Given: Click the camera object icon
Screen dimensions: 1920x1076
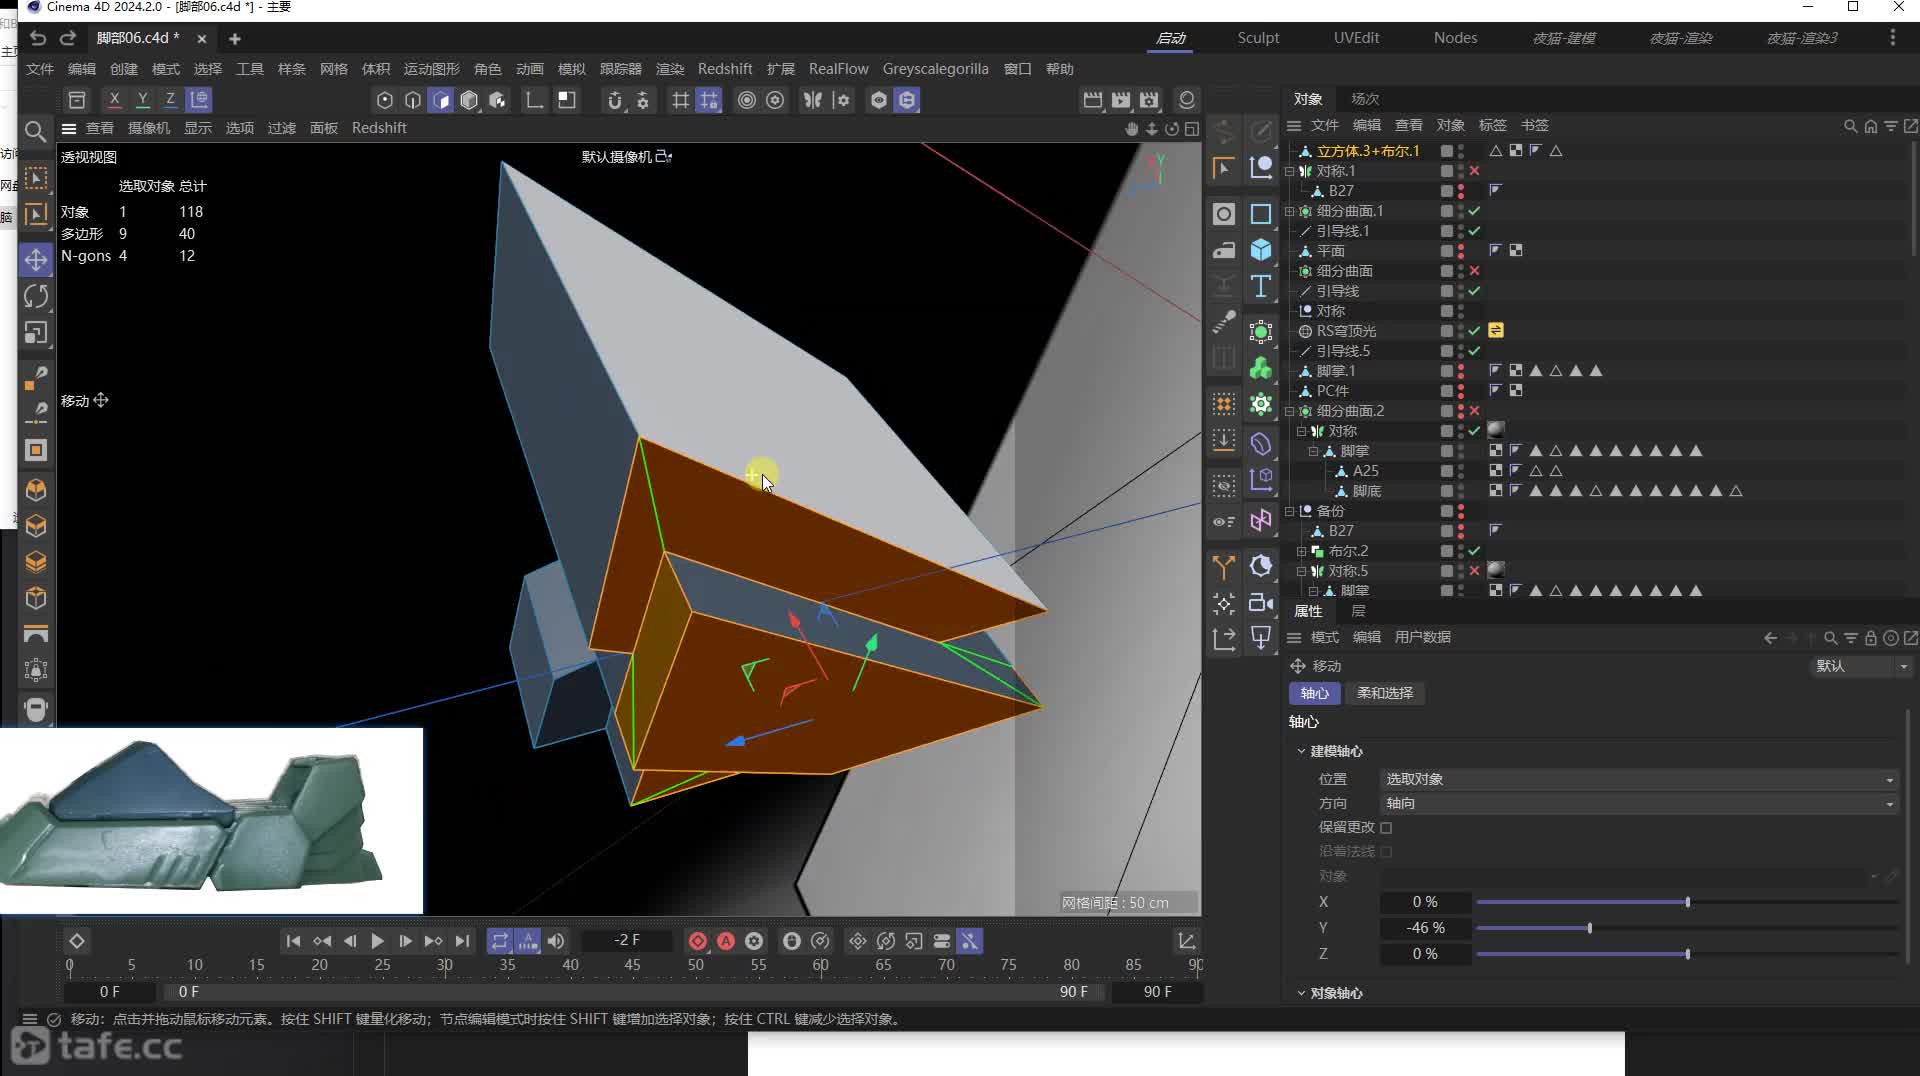Looking at the screenshot, I should coord(1261,603).
